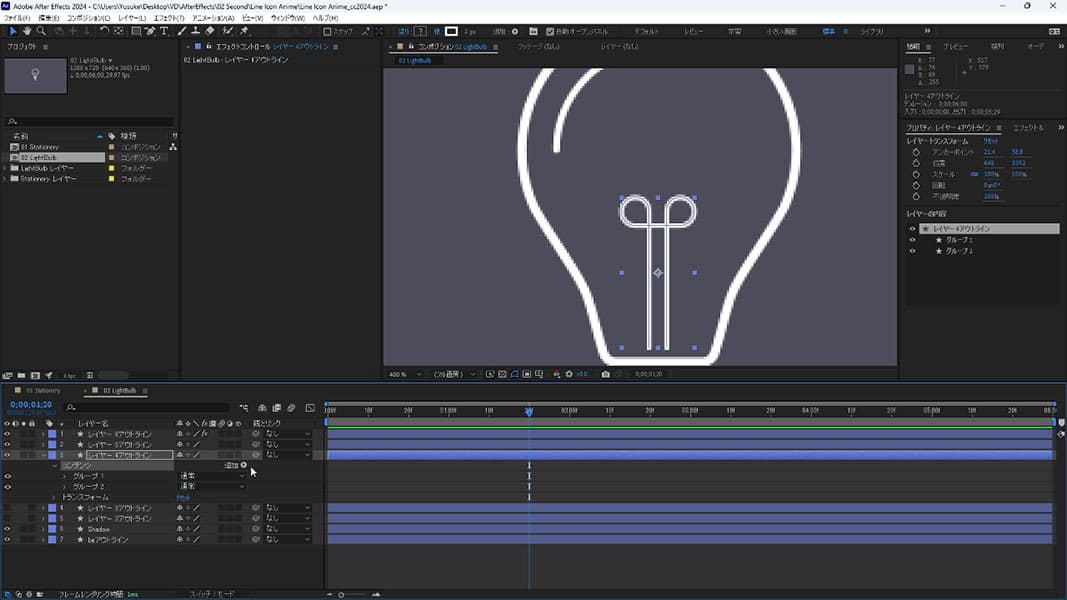Open Group 1 blend mode dropdown
Image resolution: width=1067 pixels, height=600 pixels.
[211, 476]
